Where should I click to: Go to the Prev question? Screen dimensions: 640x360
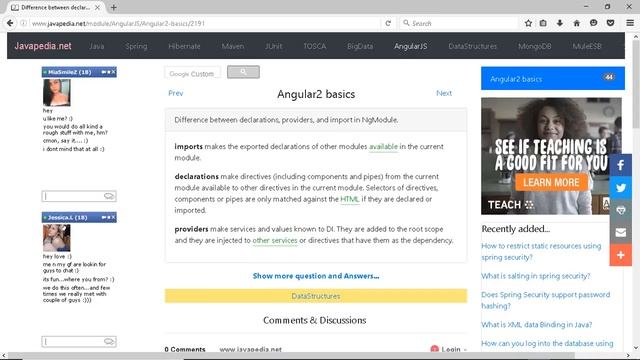click(176, 93)
